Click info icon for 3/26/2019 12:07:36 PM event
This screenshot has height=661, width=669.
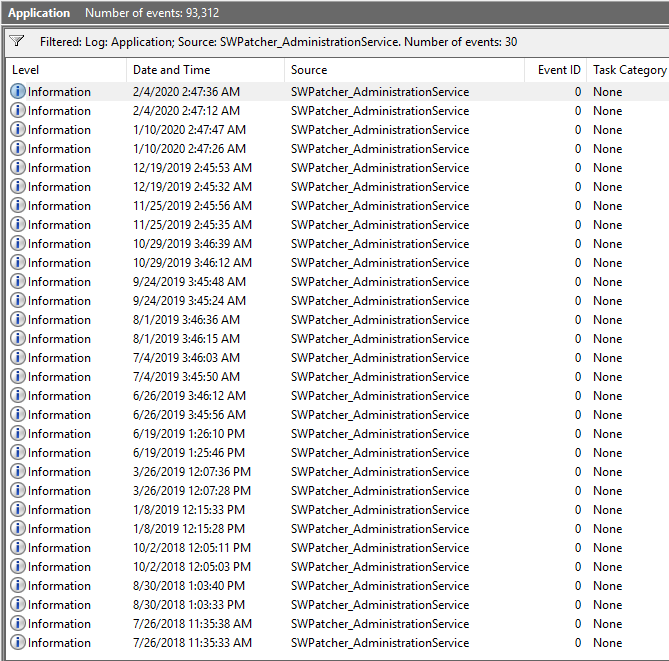point(17,471)
